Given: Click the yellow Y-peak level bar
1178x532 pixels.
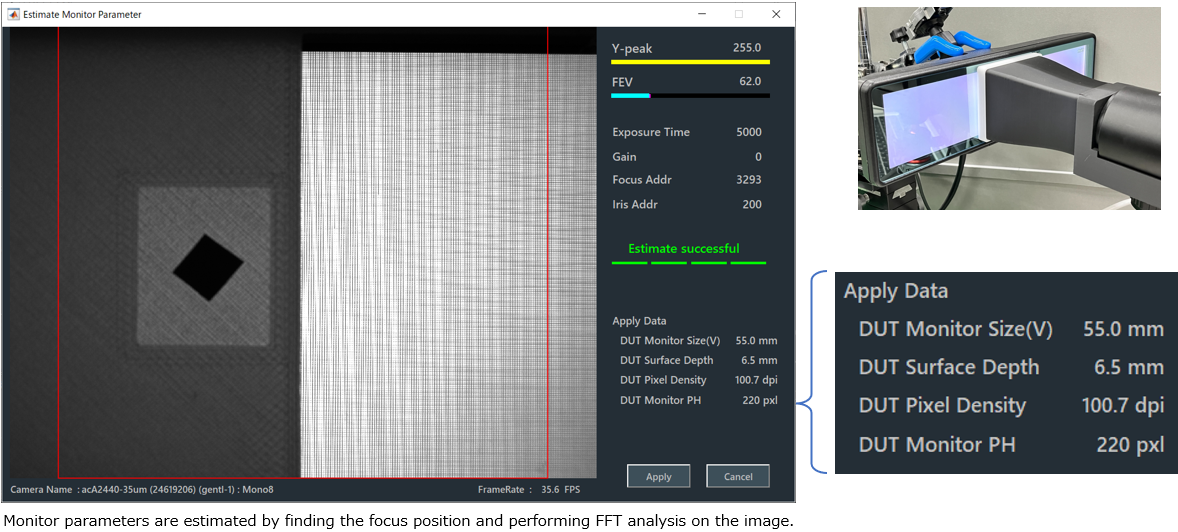Looking at the screenshot, I should tap(690, 62).
